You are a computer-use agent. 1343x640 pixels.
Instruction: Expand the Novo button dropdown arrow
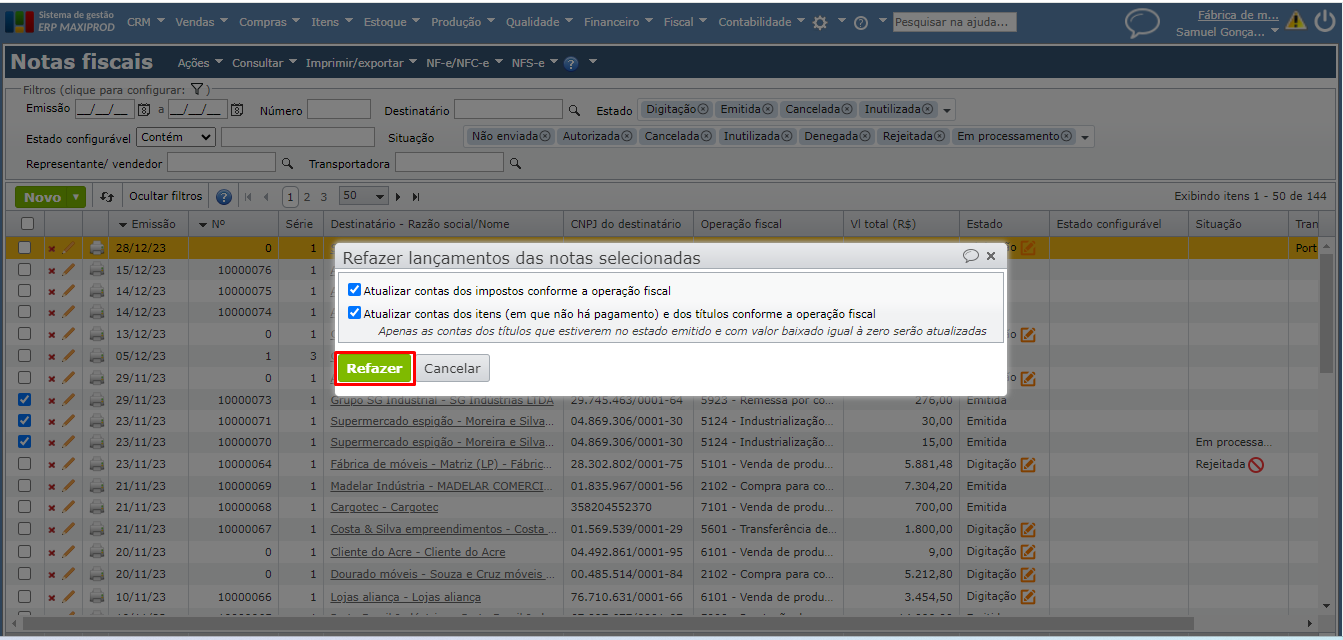click(x=76, y=197)
